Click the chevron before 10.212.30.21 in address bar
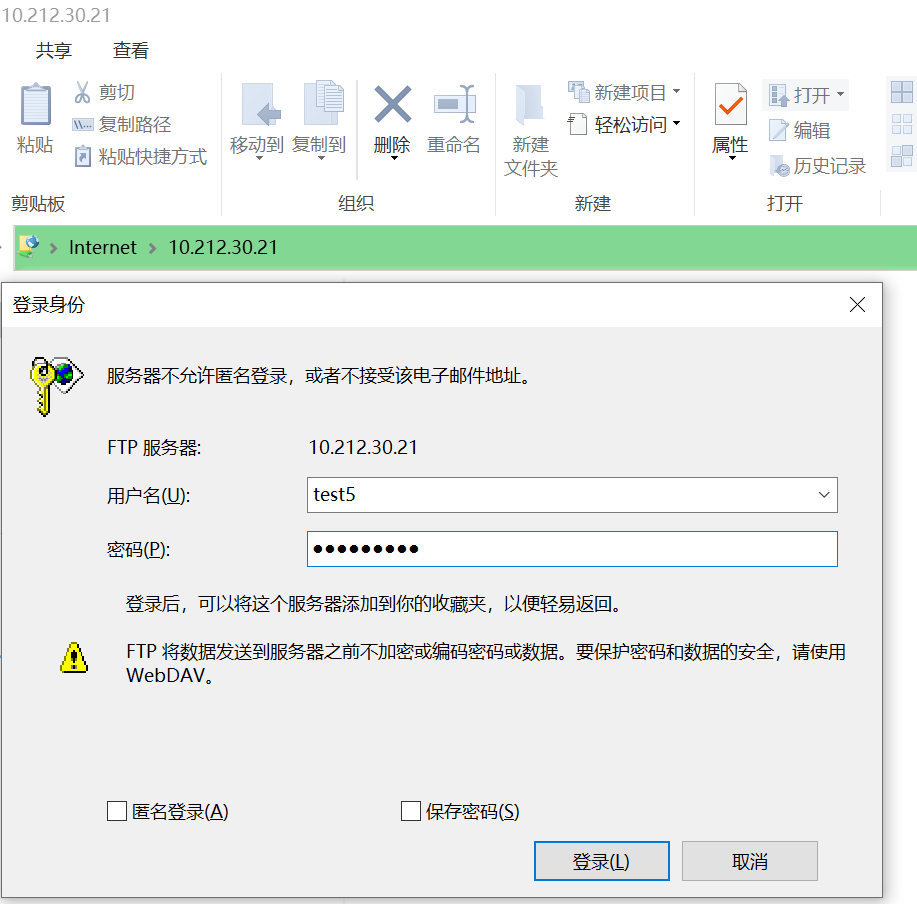 [x=153, y=248]
